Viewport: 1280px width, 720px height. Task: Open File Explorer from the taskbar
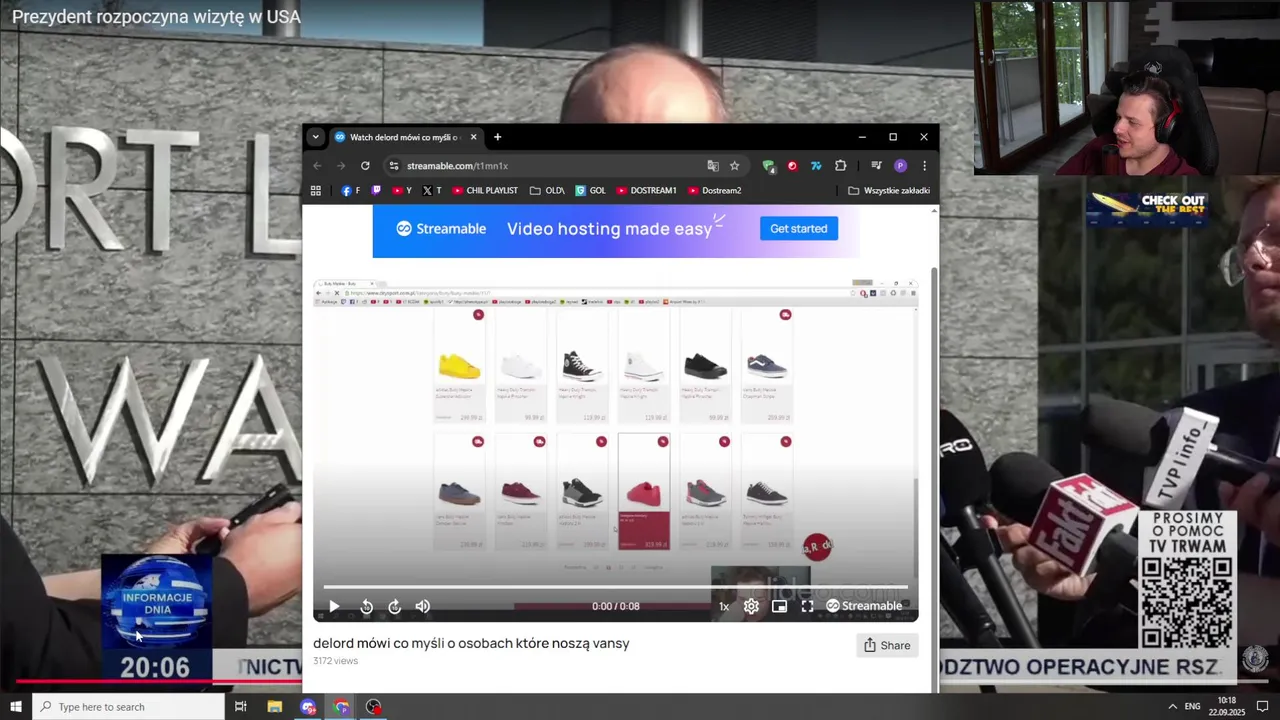[x=275, y=707]
